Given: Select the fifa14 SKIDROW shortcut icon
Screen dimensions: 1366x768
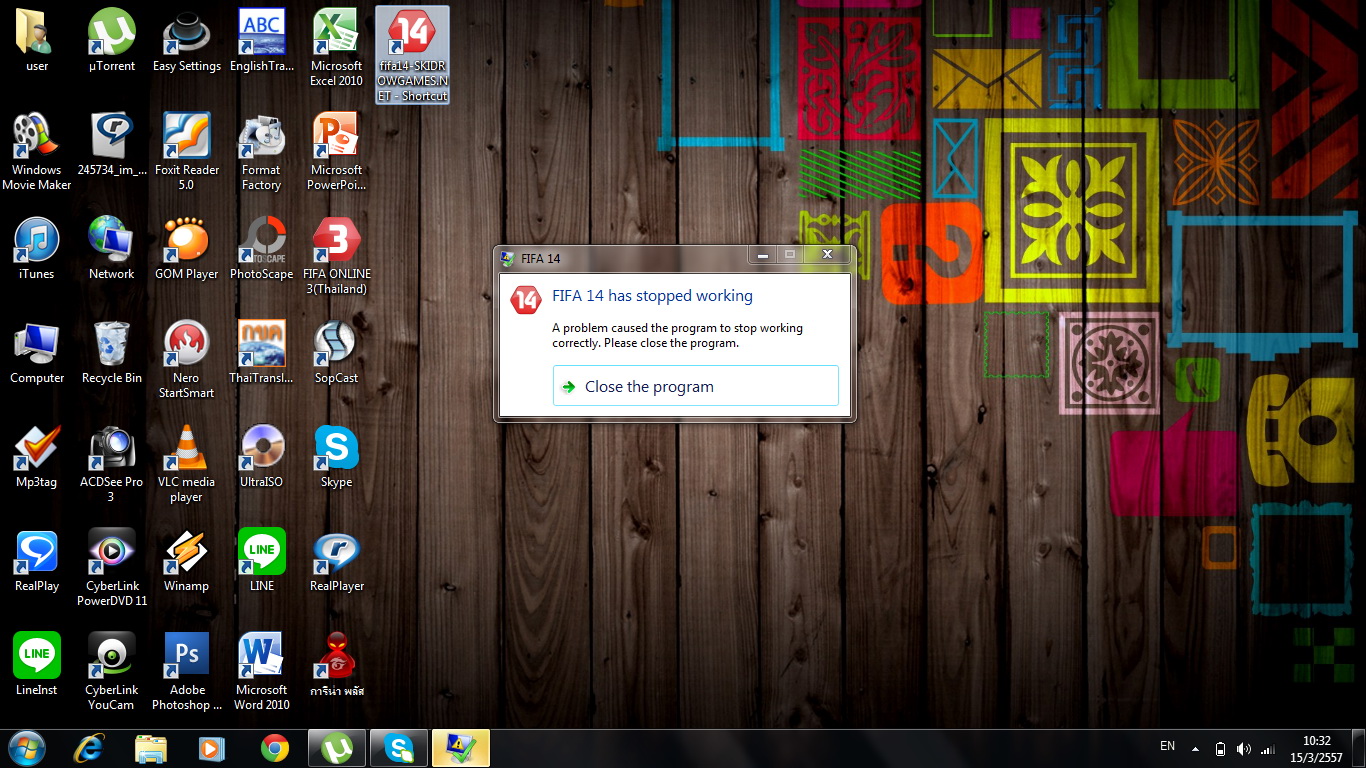Looking at the screenshot, I should [412, 35].
